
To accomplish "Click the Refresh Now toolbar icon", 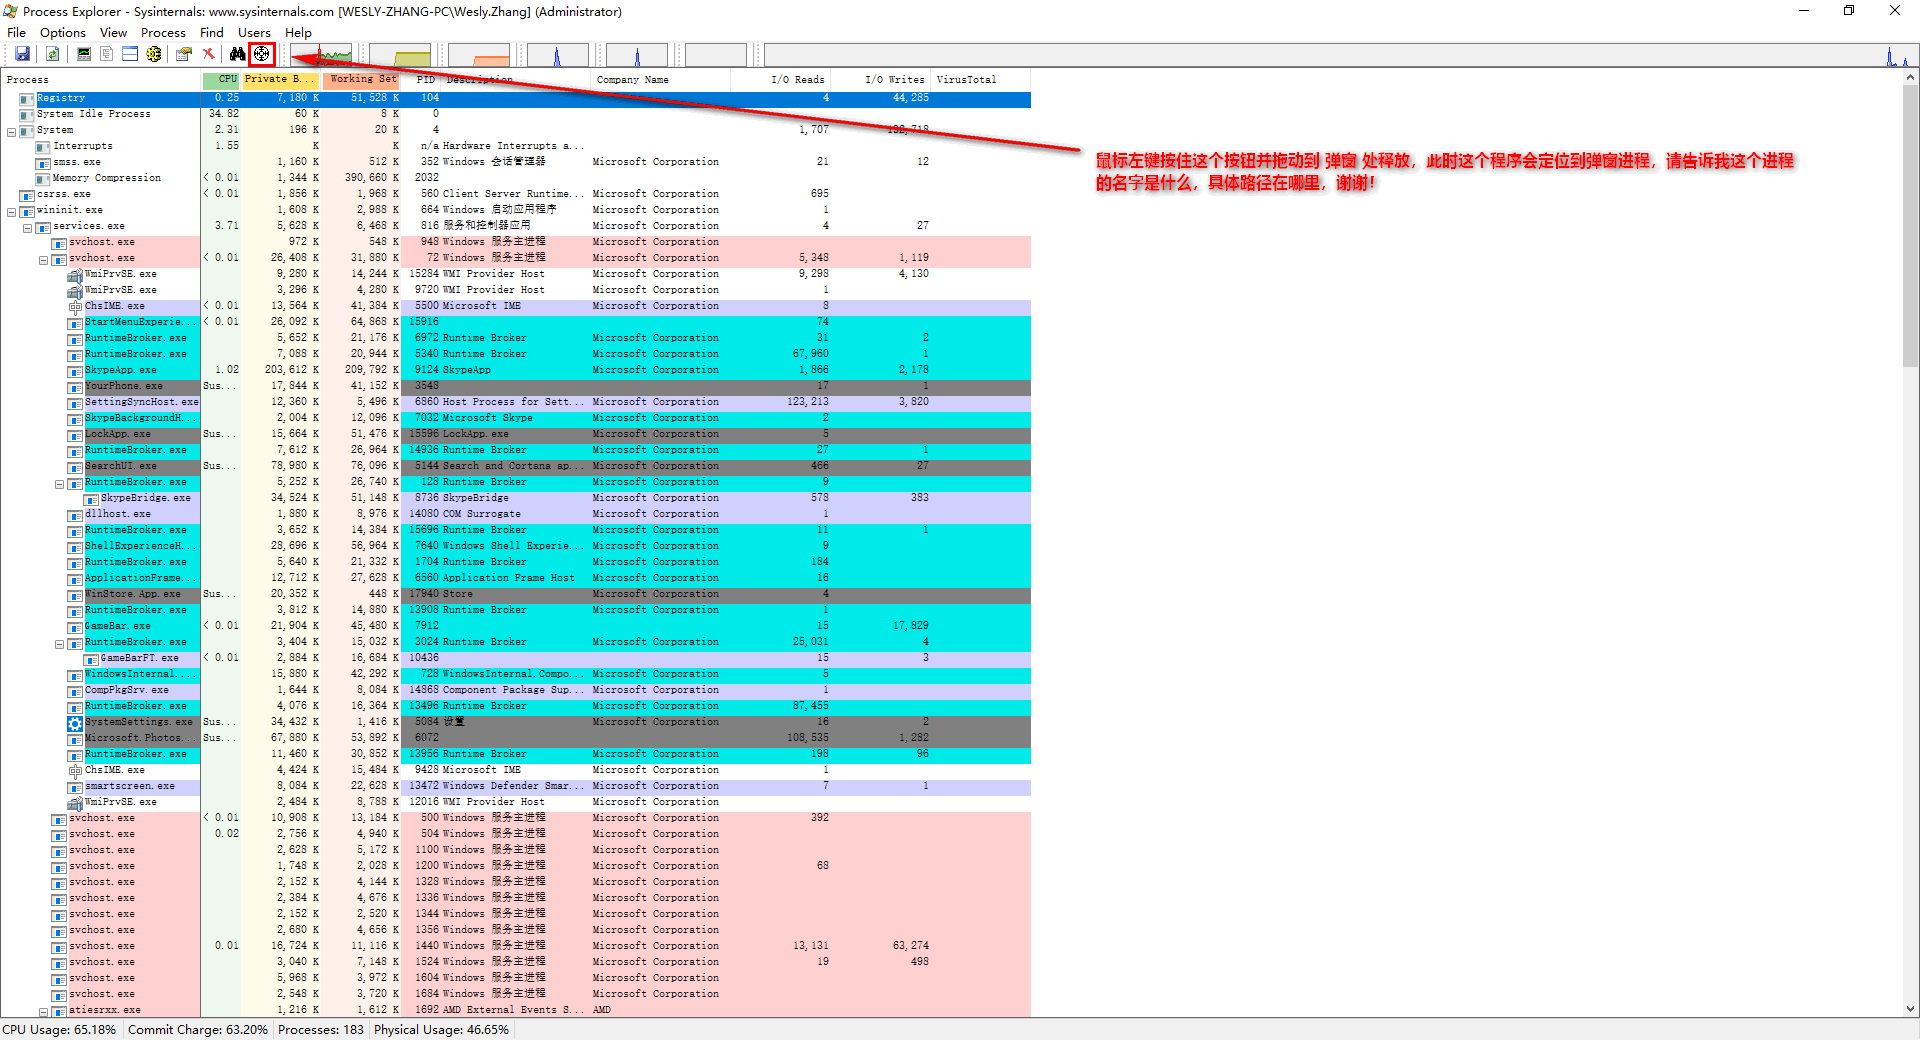I will click(x=52, y=54).
